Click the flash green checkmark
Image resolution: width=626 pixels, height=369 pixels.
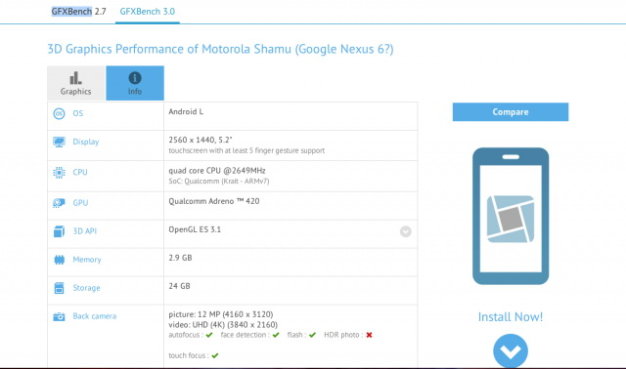(312, 335)
